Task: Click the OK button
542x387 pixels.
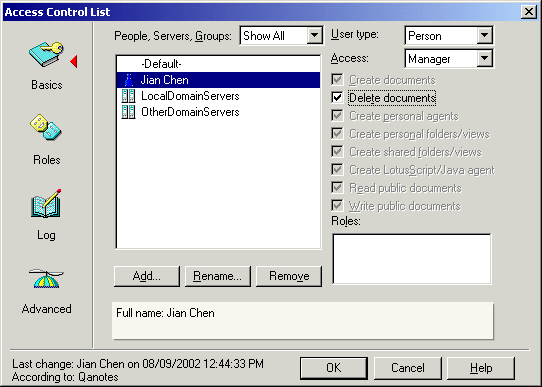Action: (x=334, y=368)
